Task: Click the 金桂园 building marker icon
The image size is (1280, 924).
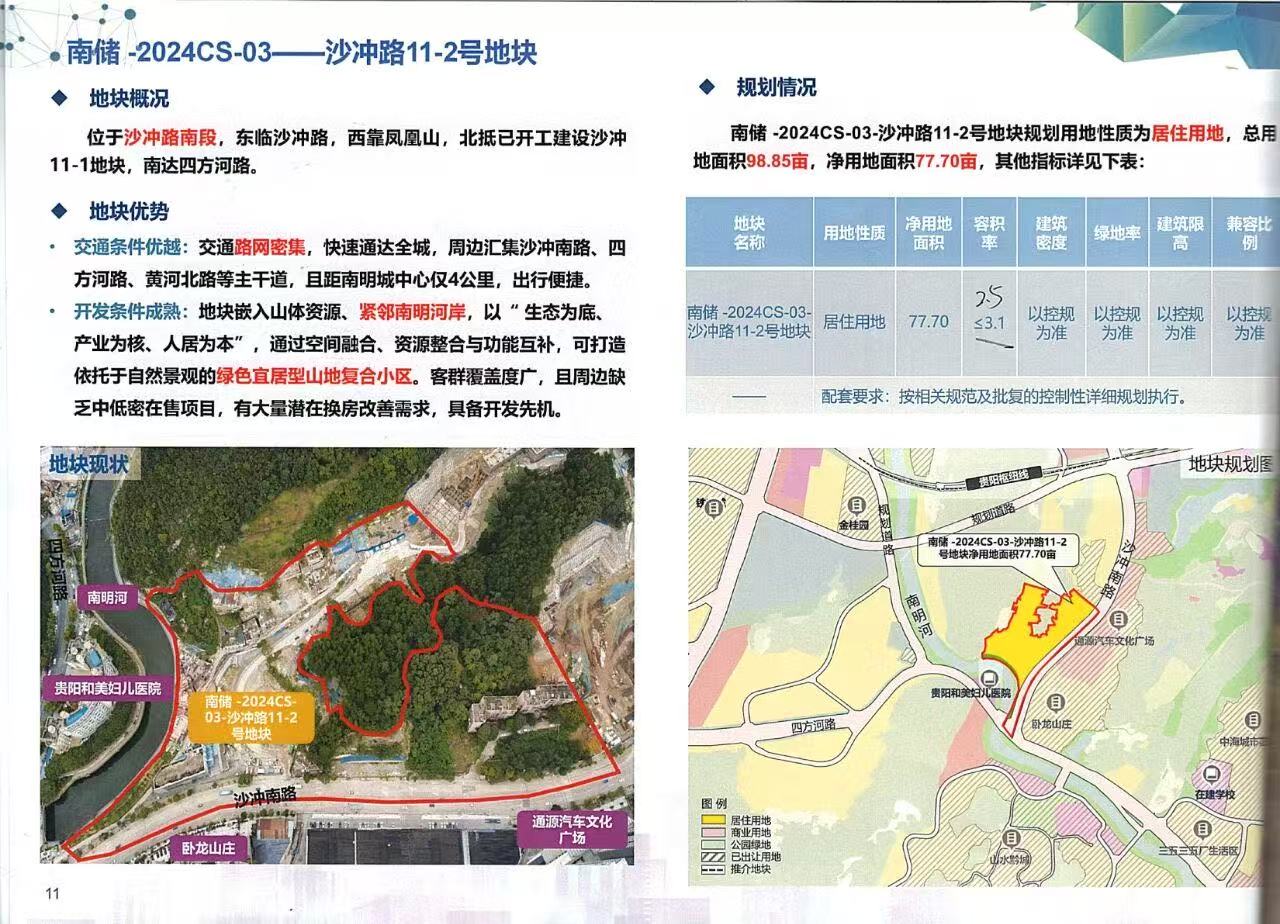Action: (x=857, y=507)
